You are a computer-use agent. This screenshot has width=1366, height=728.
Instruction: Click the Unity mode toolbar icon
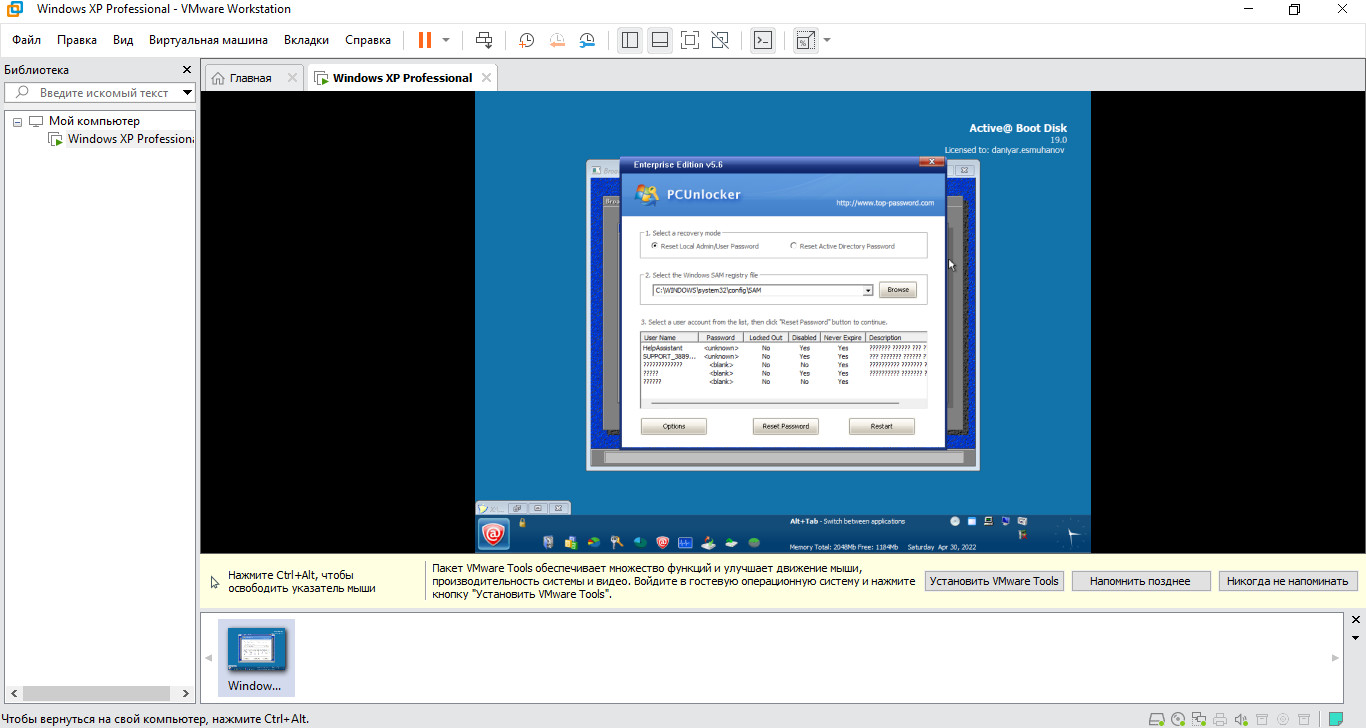pos(720,40)
